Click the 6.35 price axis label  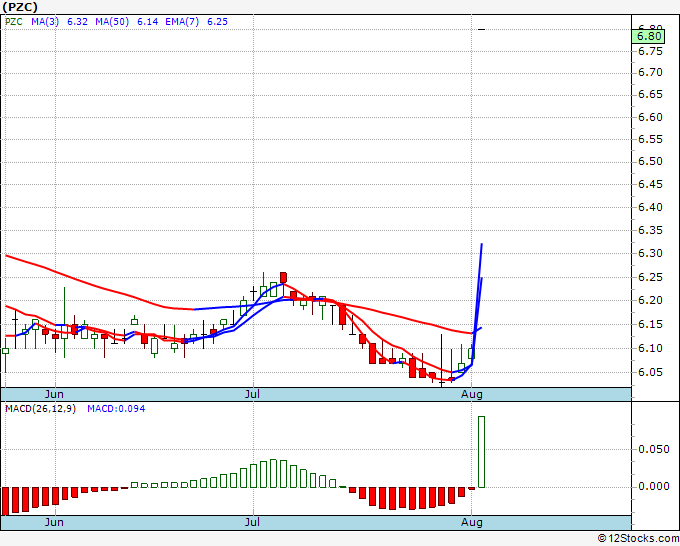pyautogui.click(x=650, y=230)
